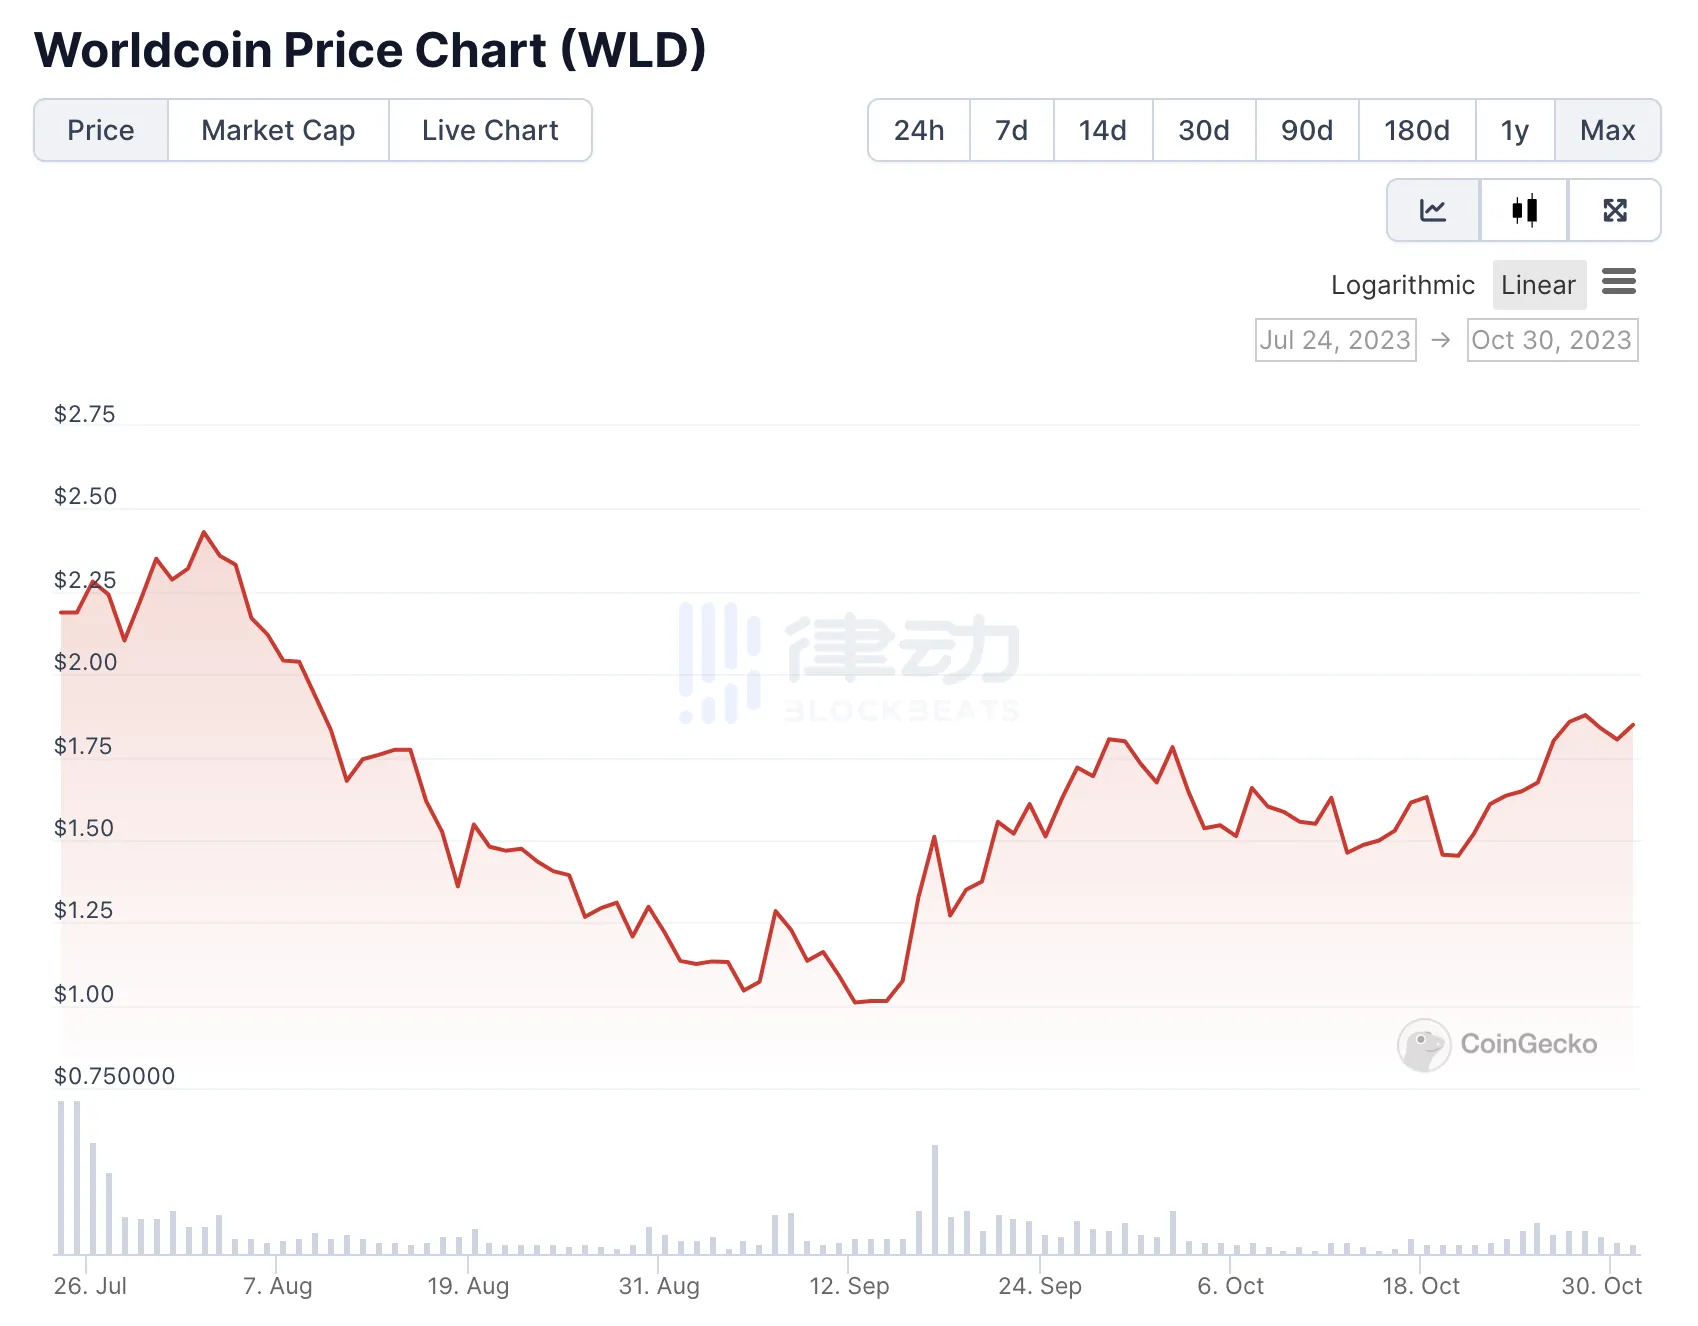Choose the 30d time range
Screen dimensions: 1698x1326
(x=1203, y=130)
